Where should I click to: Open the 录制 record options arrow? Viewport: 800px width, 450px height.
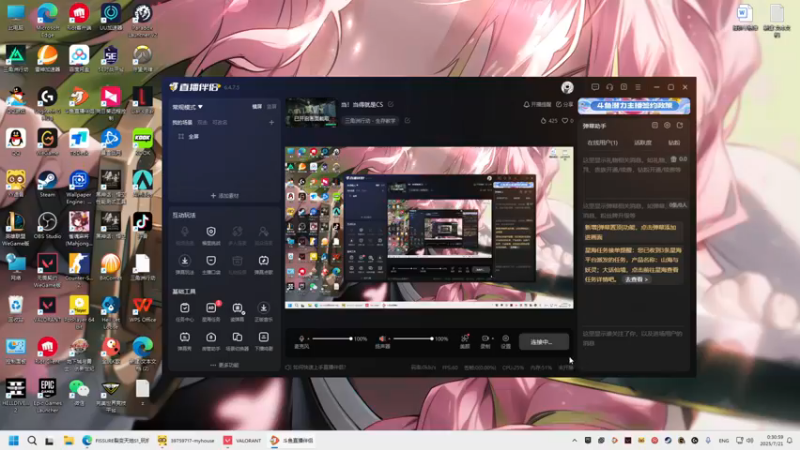pos(492,339)
